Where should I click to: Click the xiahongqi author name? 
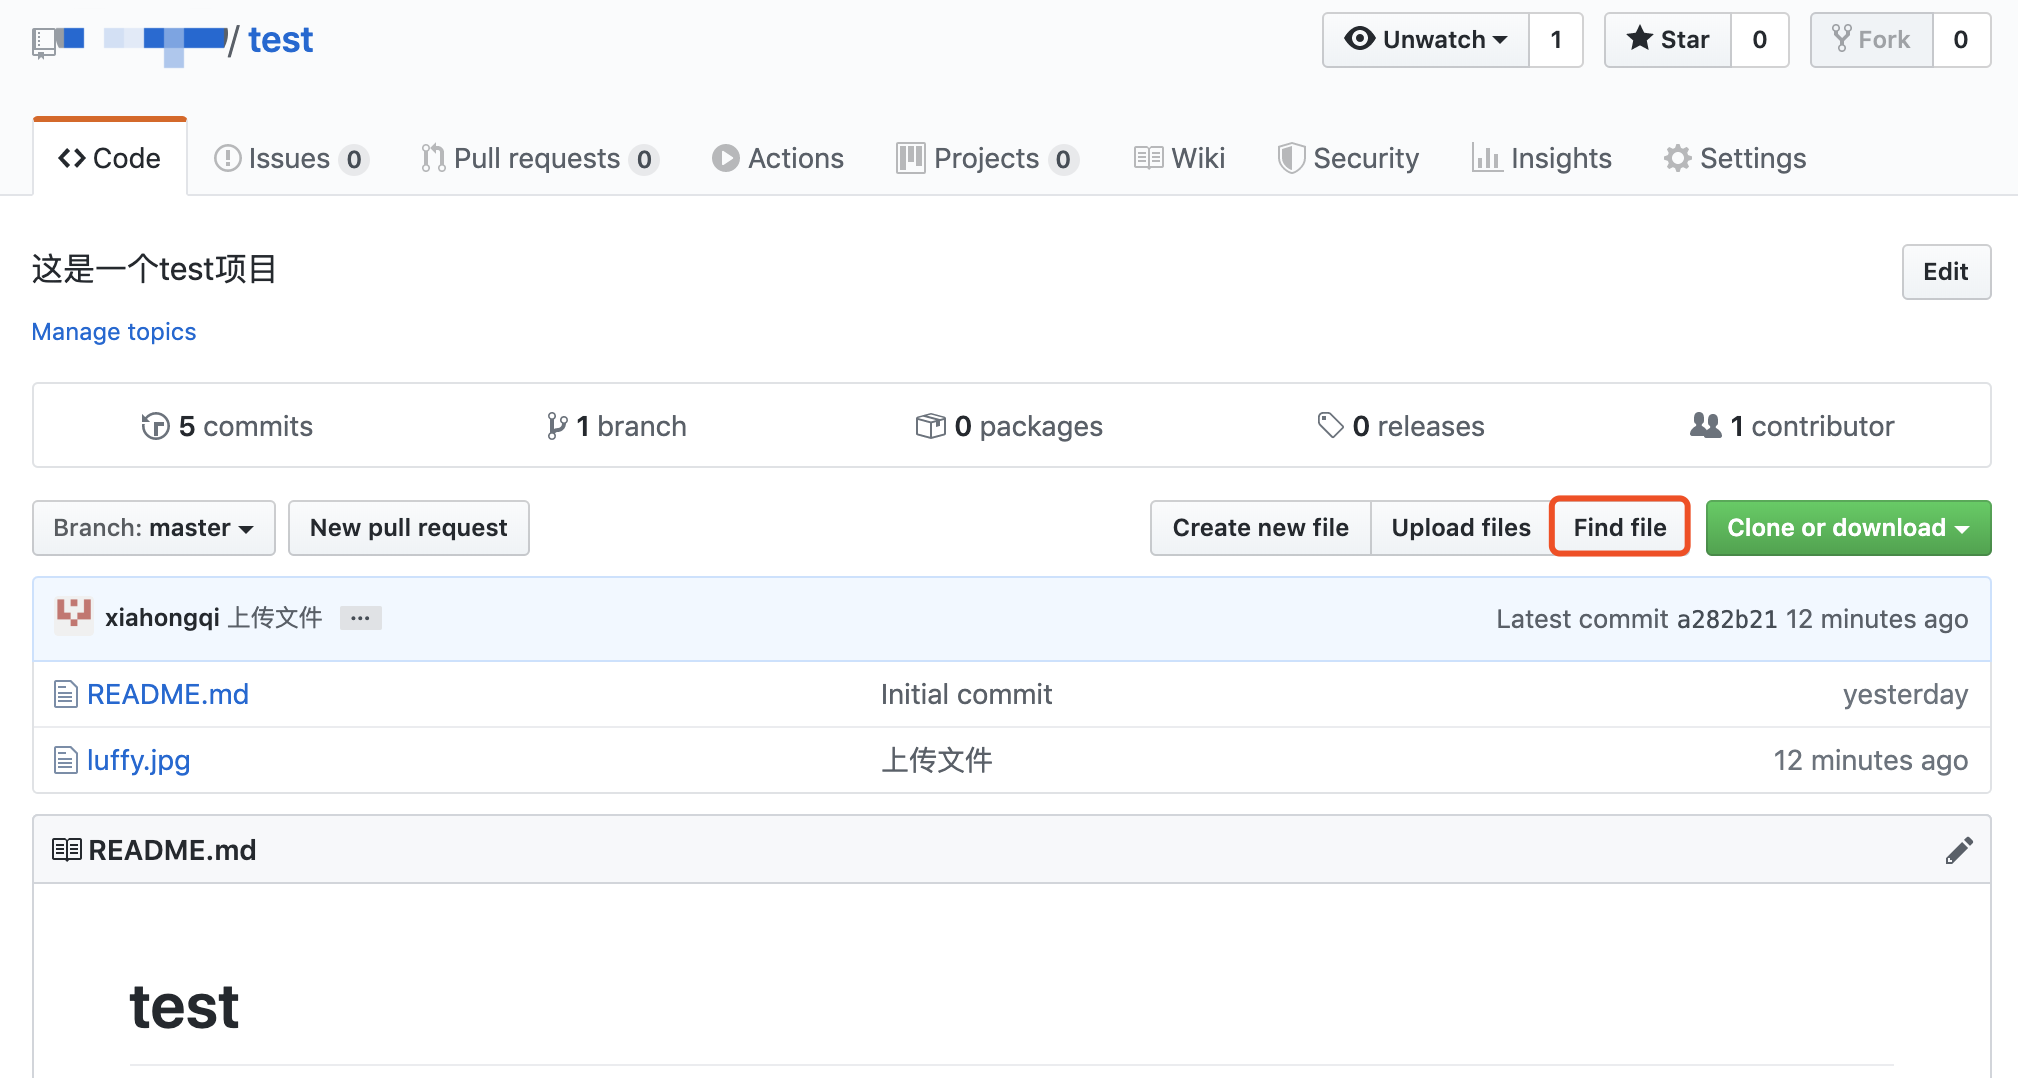162,618
